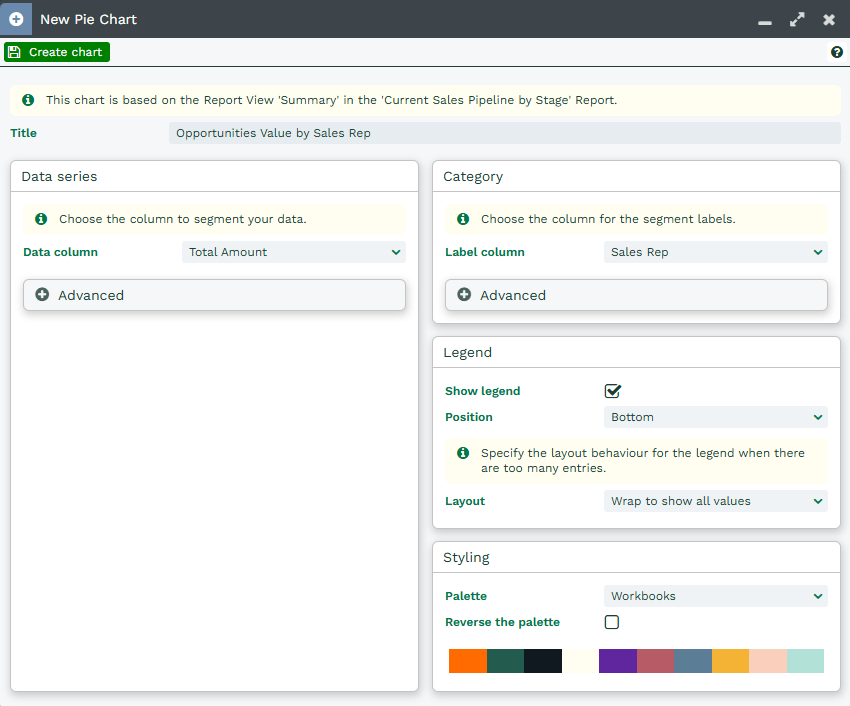Minimize the New Pie Chart window
850x706 pixels.
coord(765,21)
